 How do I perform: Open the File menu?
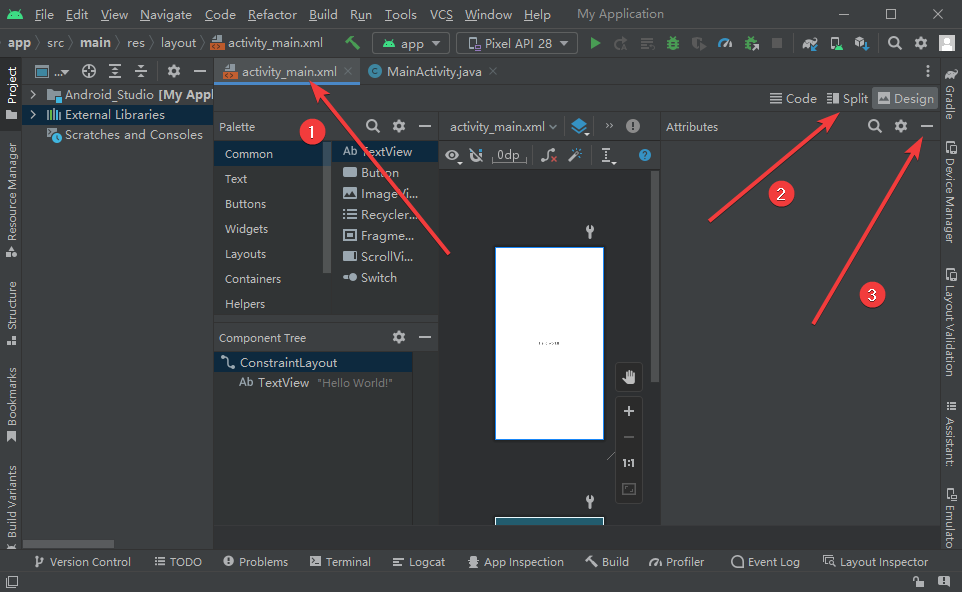click(x=44, y=14)
